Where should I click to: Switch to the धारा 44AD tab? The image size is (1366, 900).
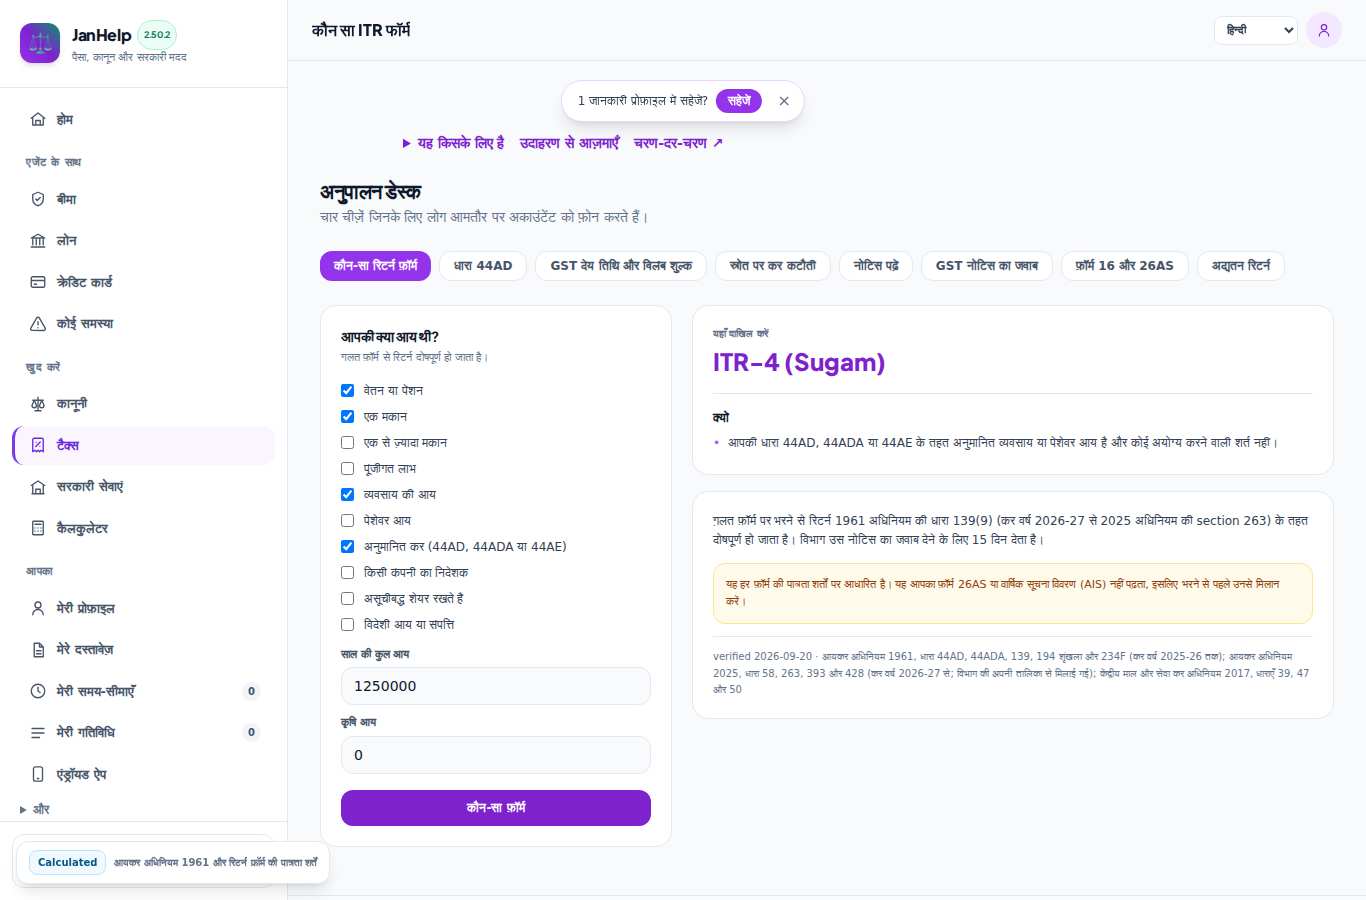[x=483, y=266]
